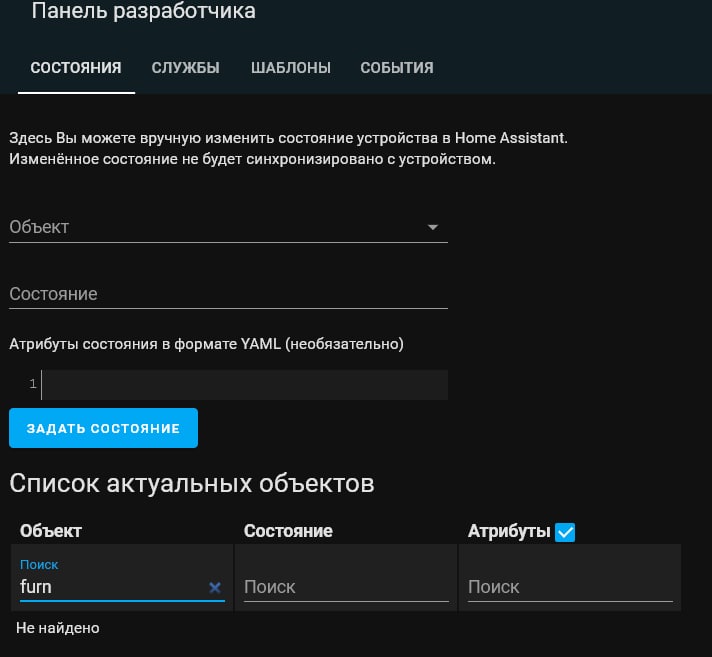Select the СОБЫТИЯ tab
Image resolution: width=712 pixels, height=657 pixels.
click(x=397, y=68)
